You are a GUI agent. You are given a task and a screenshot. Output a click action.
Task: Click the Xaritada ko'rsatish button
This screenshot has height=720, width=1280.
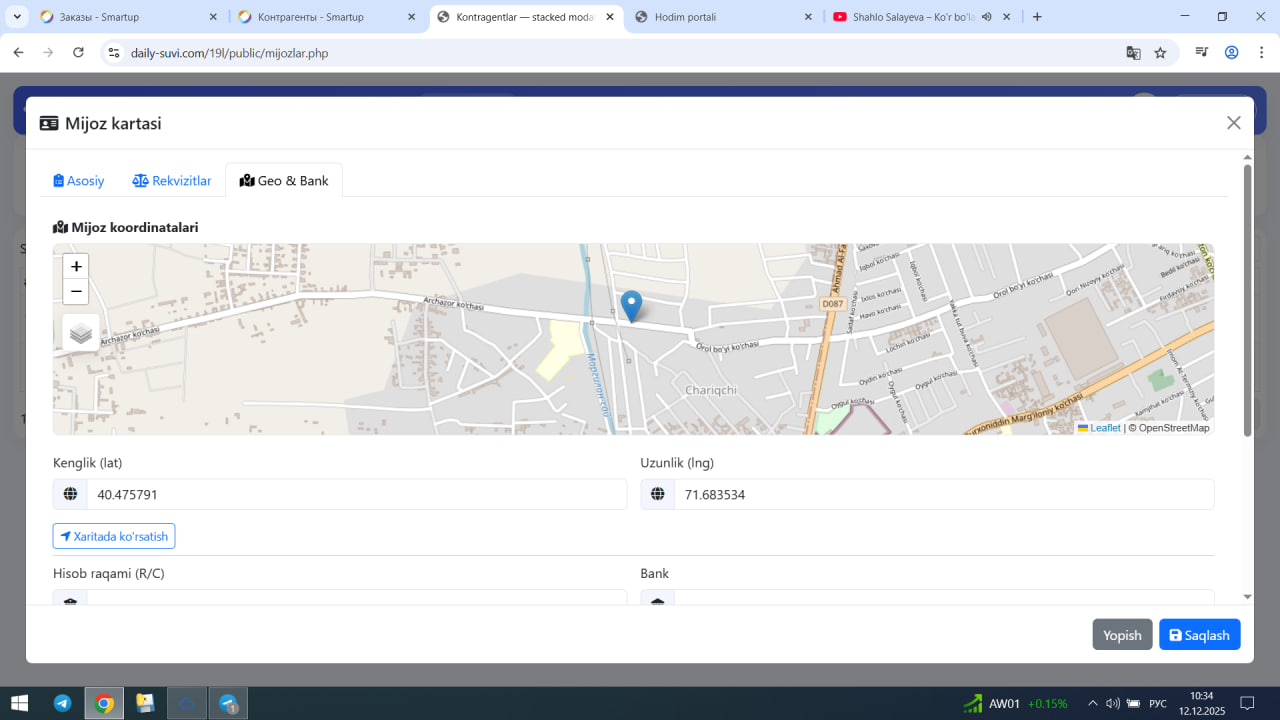pyautogui.click(x=114, y=536)
